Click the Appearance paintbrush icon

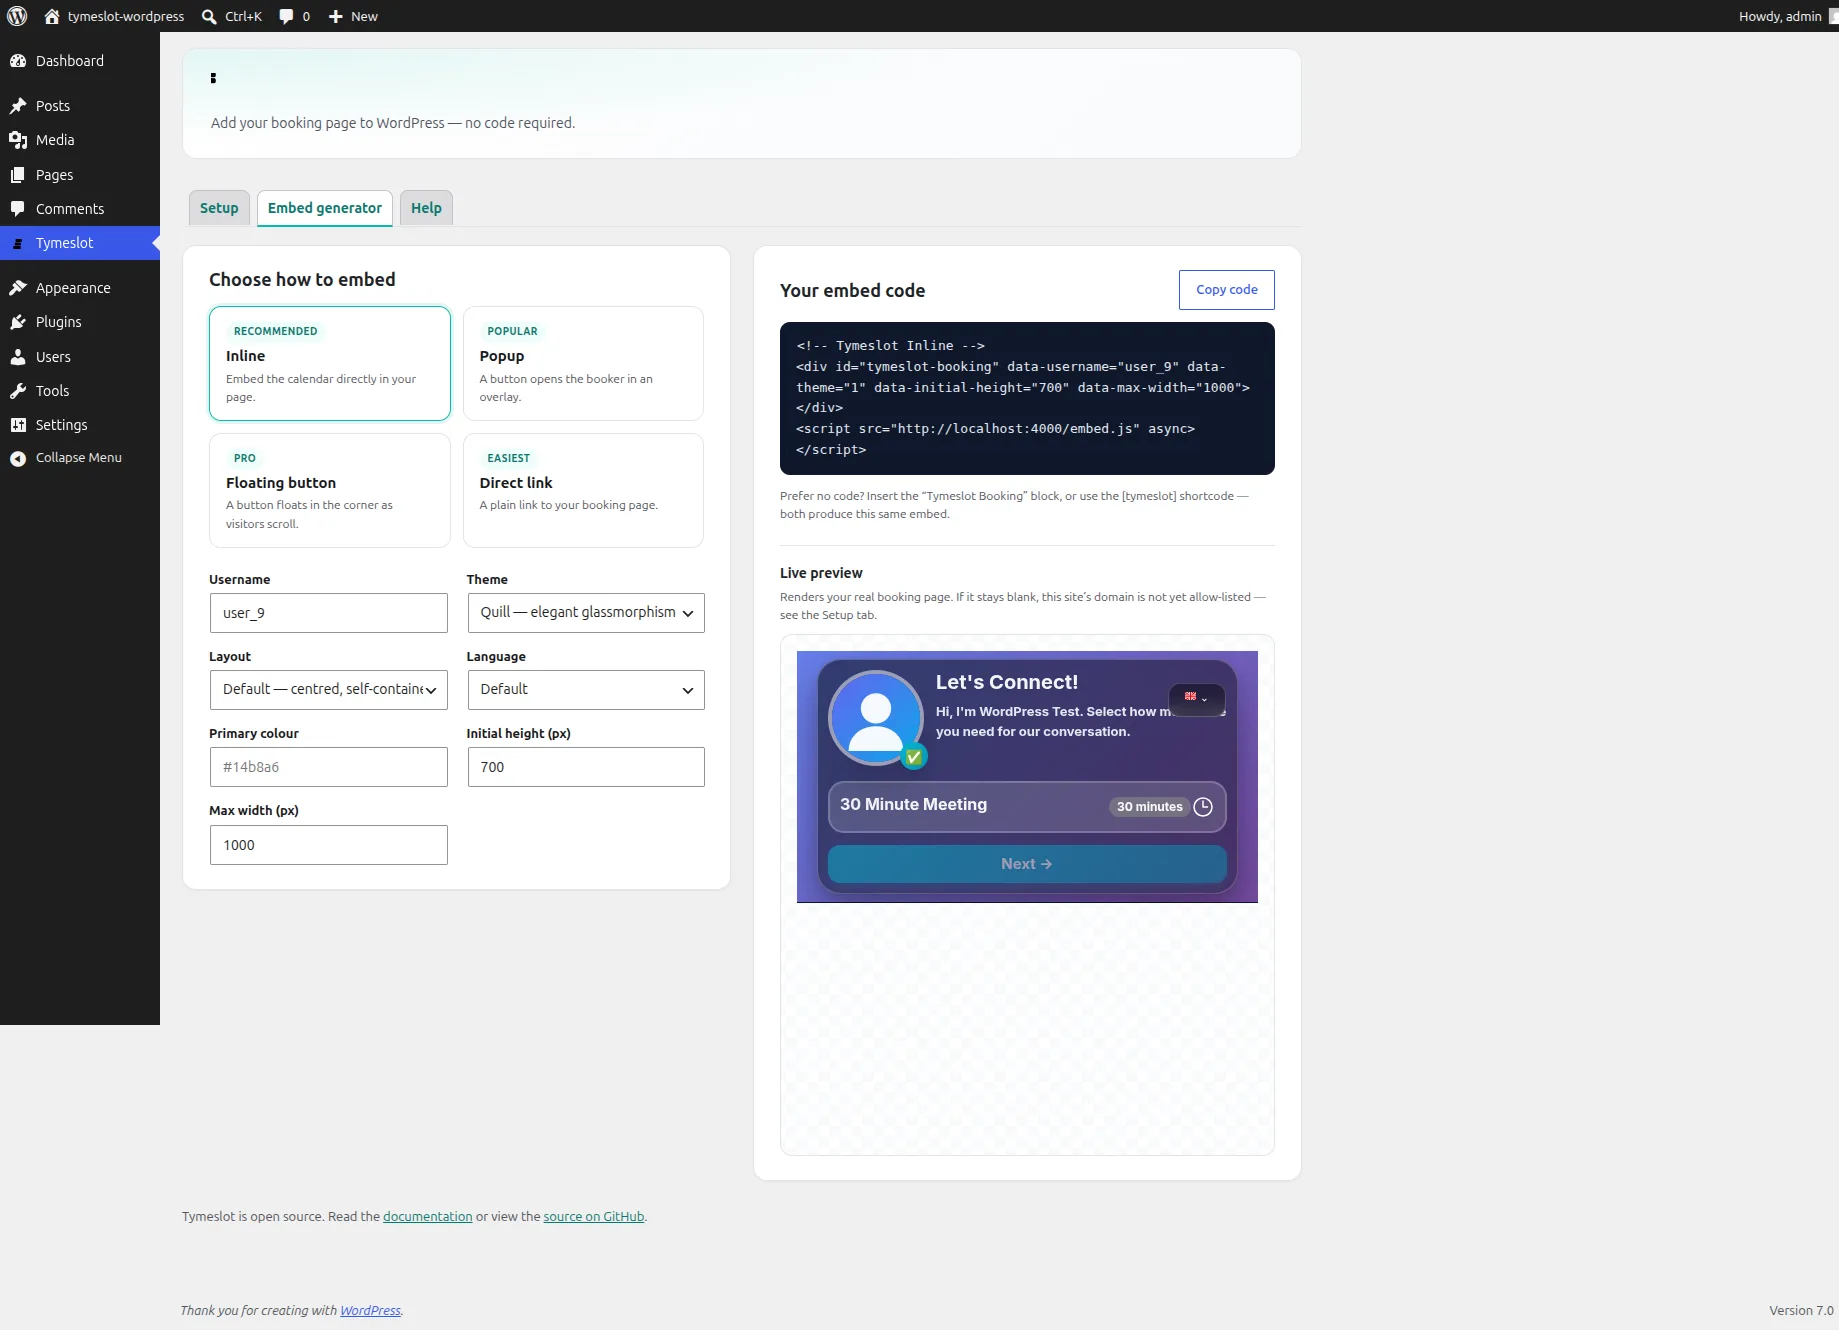click(18, 288)
